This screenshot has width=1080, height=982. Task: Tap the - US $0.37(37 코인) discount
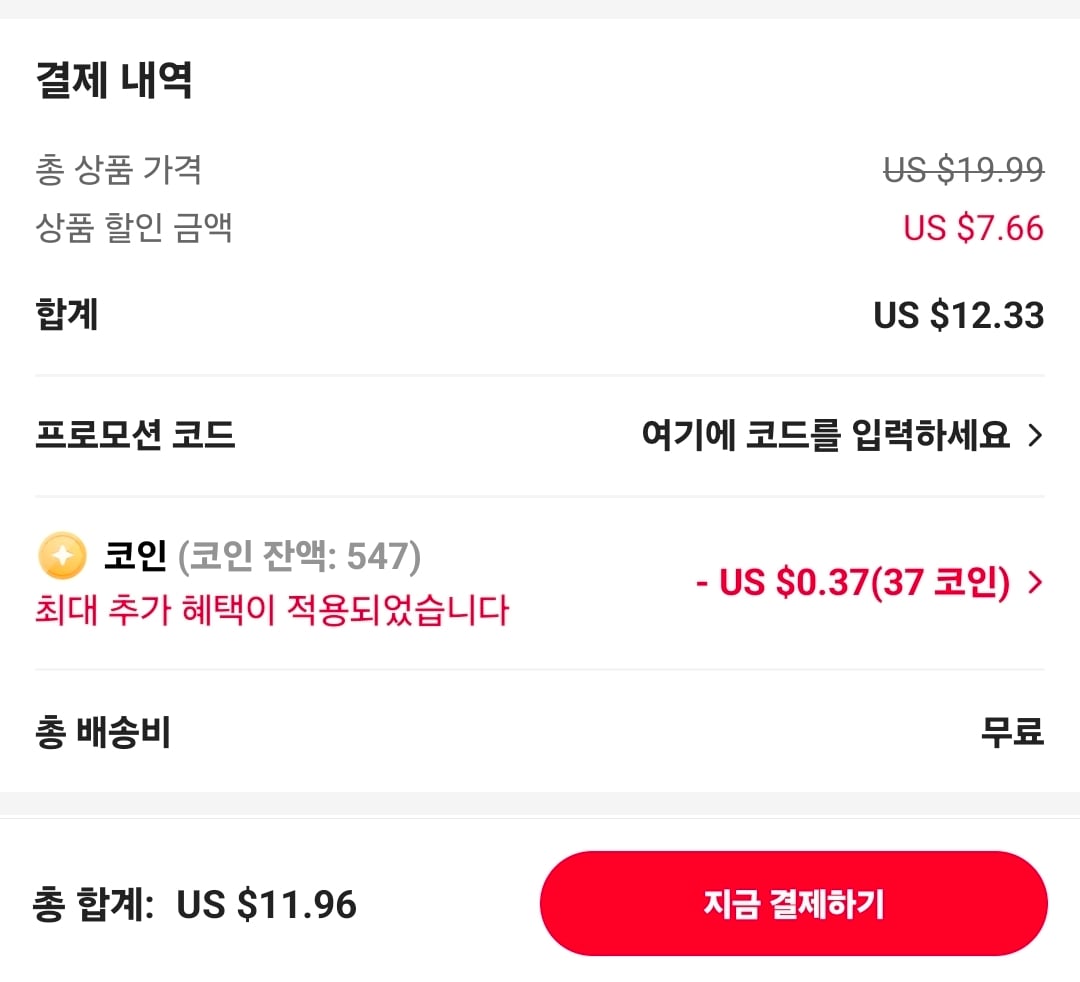853,583
